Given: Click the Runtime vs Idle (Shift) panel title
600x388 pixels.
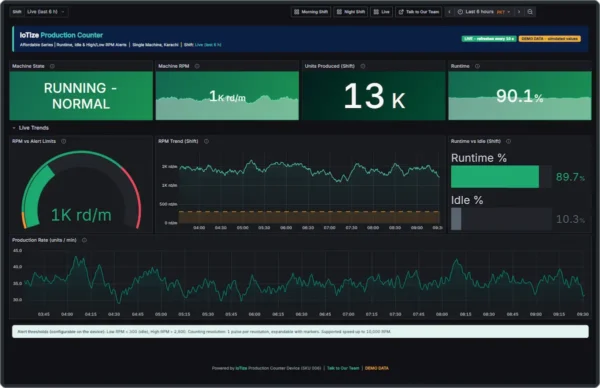Looking at the screenshot, I should click(476, 141).
